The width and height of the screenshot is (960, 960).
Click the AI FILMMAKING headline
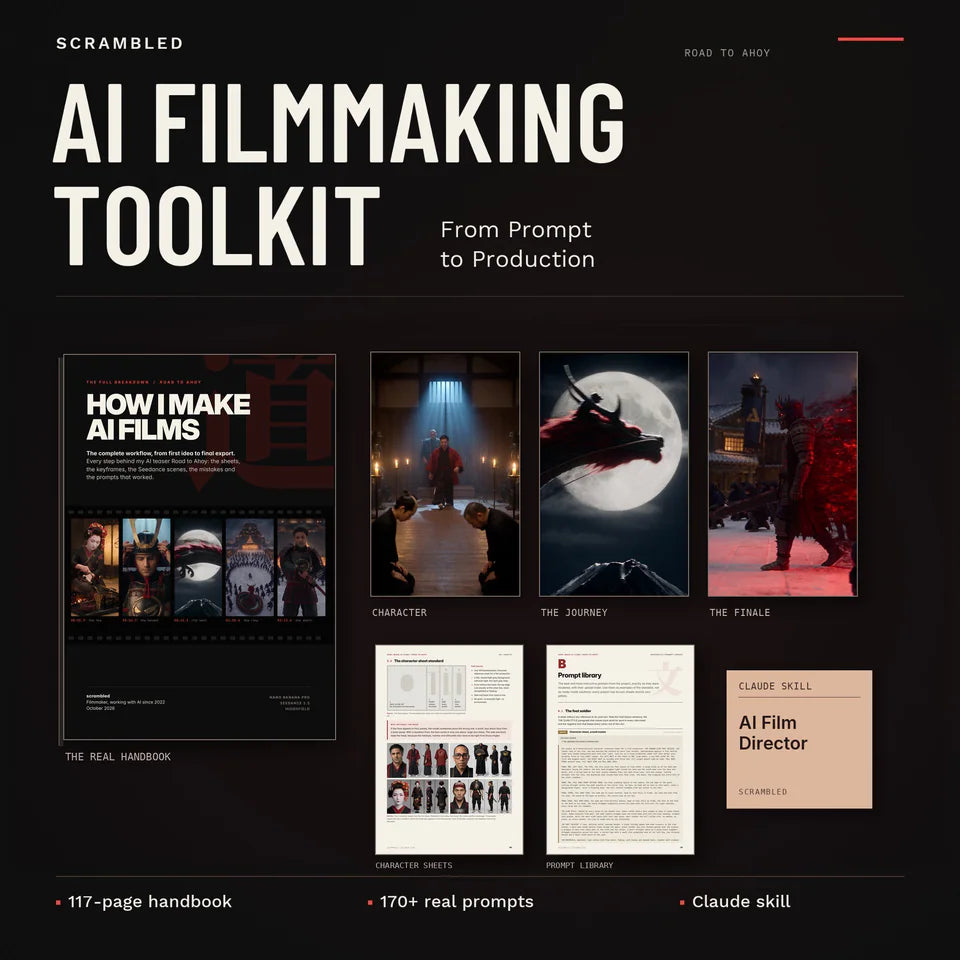pyautogui.click(x=339, y=123)
